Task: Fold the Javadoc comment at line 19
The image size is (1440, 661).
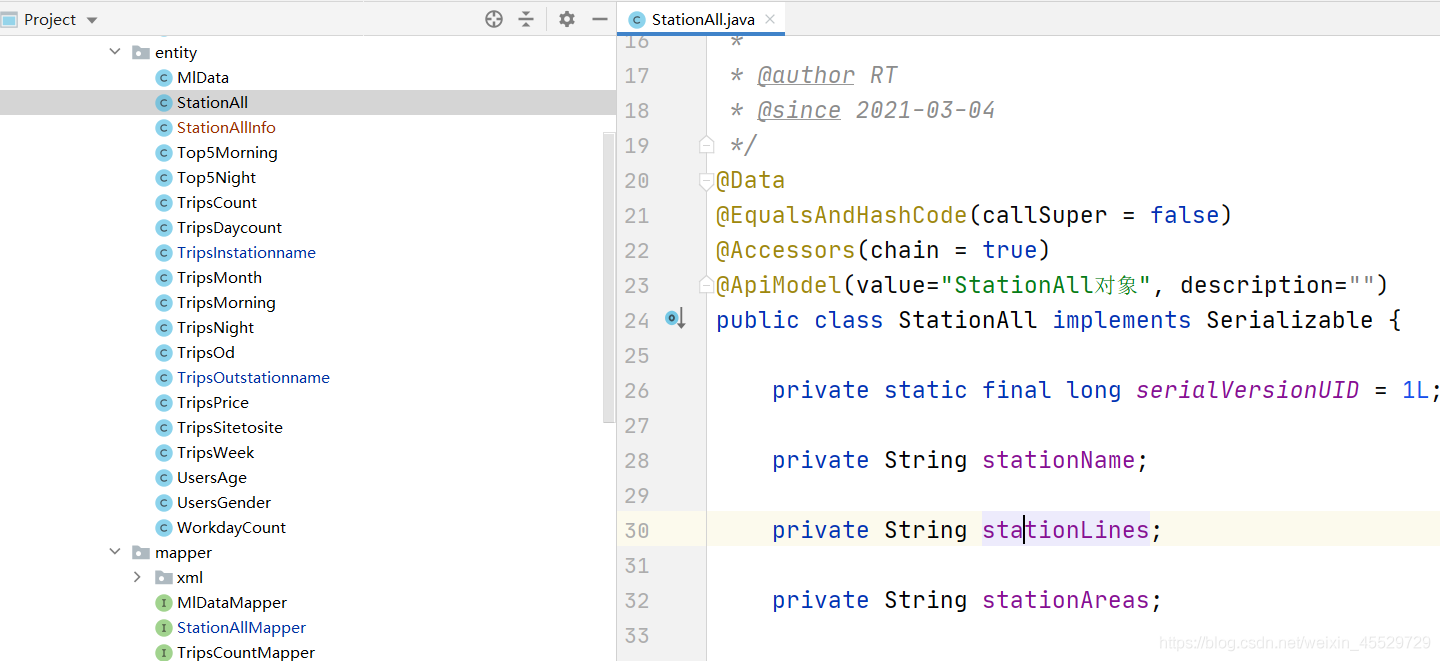Action: (707, 145)
